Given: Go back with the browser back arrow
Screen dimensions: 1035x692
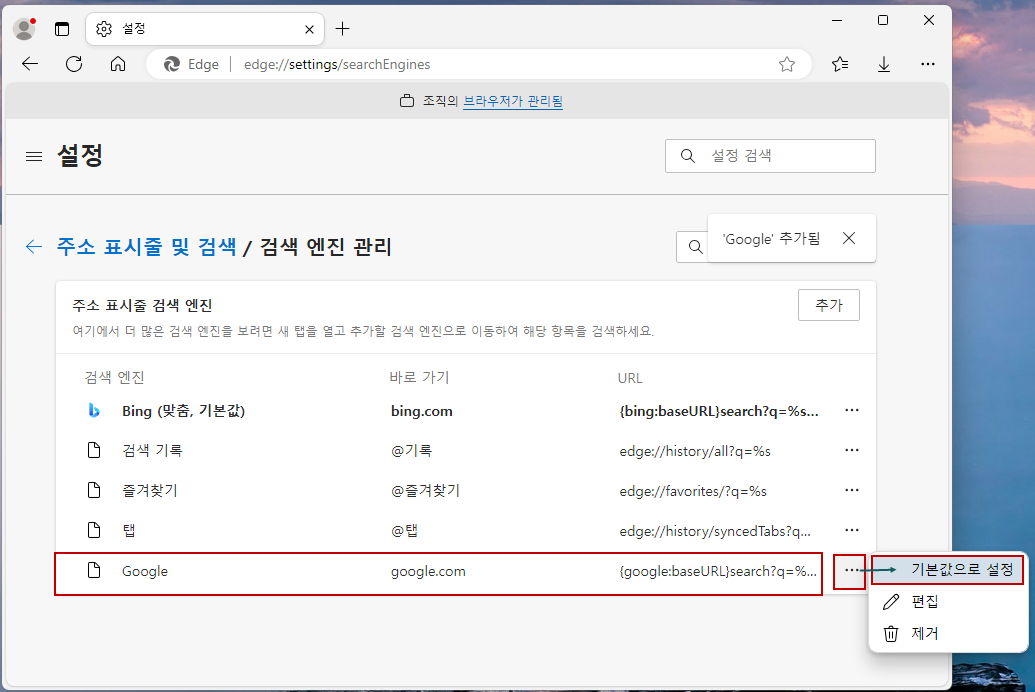Looking at the screenshot, I should [x=30, y=64].
